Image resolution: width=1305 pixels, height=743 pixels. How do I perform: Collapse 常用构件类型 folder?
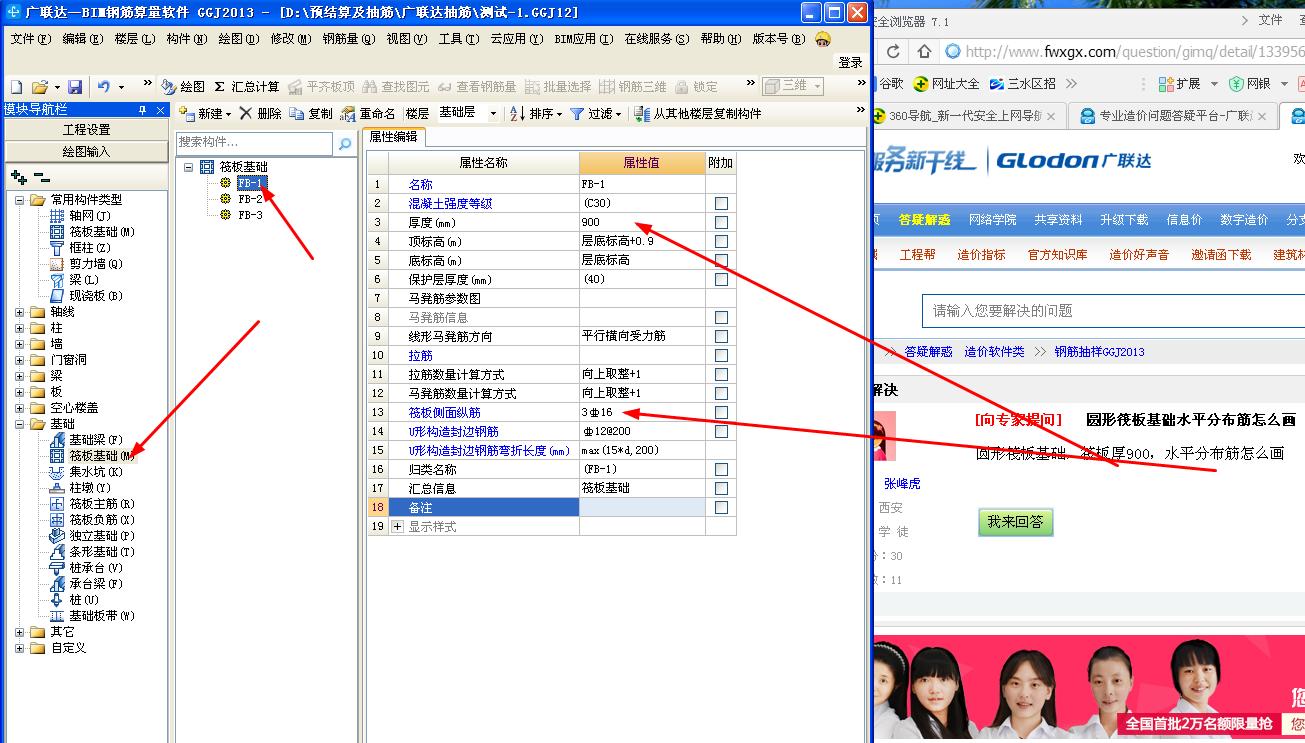coord(20,200)
